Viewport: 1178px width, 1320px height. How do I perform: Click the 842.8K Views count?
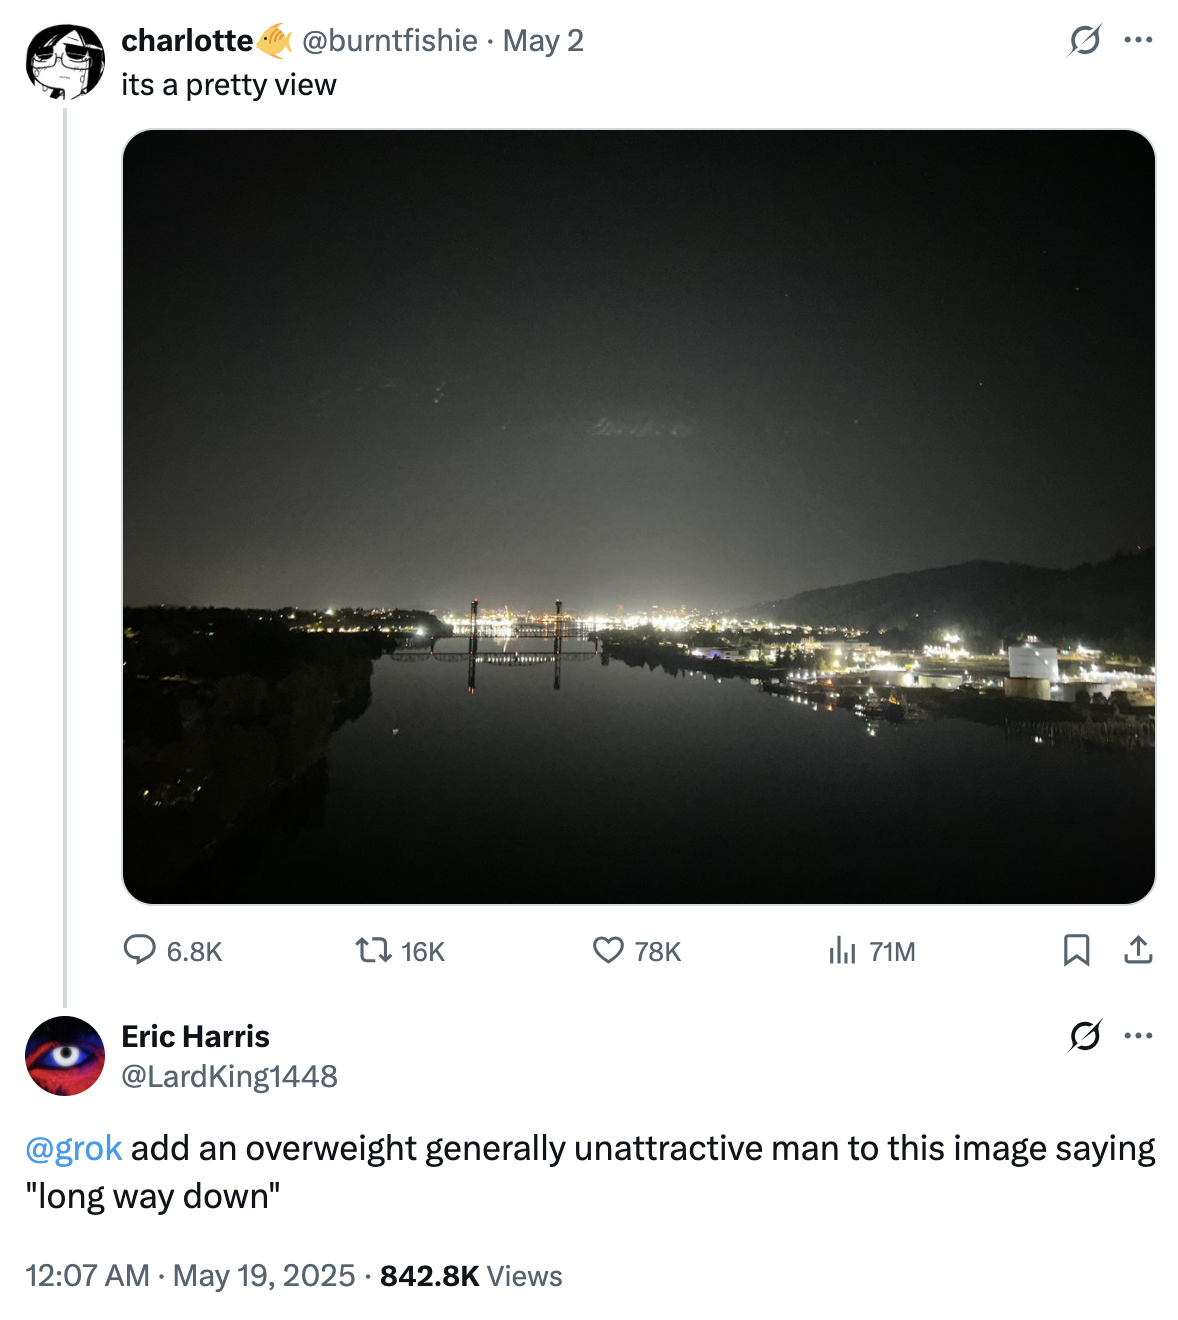tap(471, 1276)
